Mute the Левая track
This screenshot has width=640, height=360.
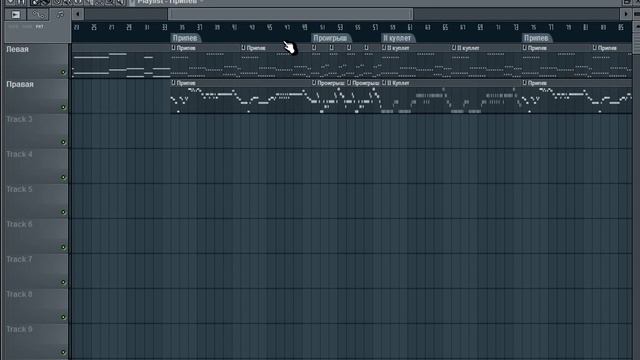(x=63, y=72)
